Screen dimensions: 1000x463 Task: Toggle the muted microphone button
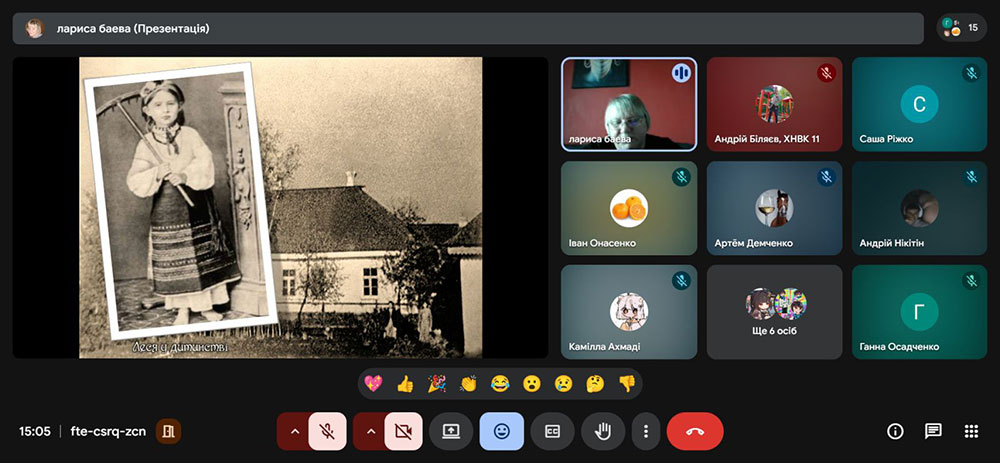click(327, 431)
